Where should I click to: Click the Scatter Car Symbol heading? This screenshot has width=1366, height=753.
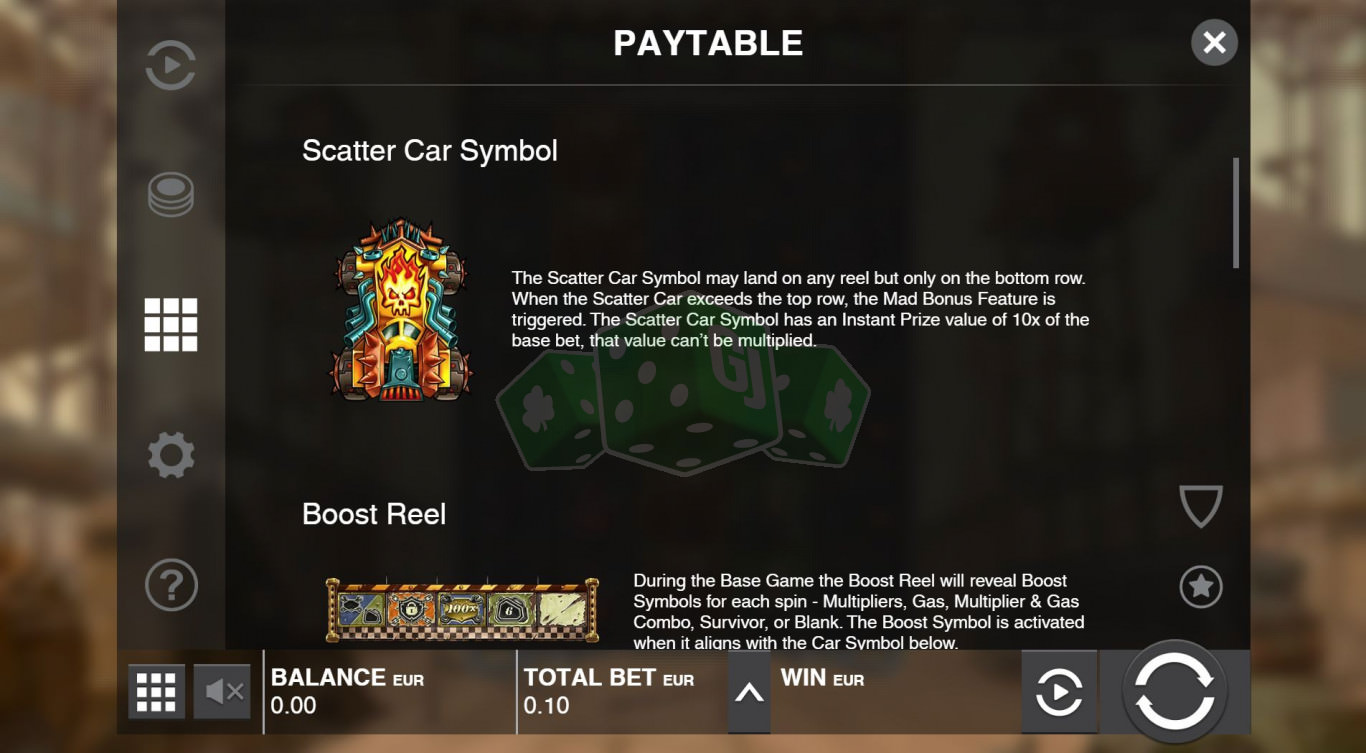tap(430, 151)
